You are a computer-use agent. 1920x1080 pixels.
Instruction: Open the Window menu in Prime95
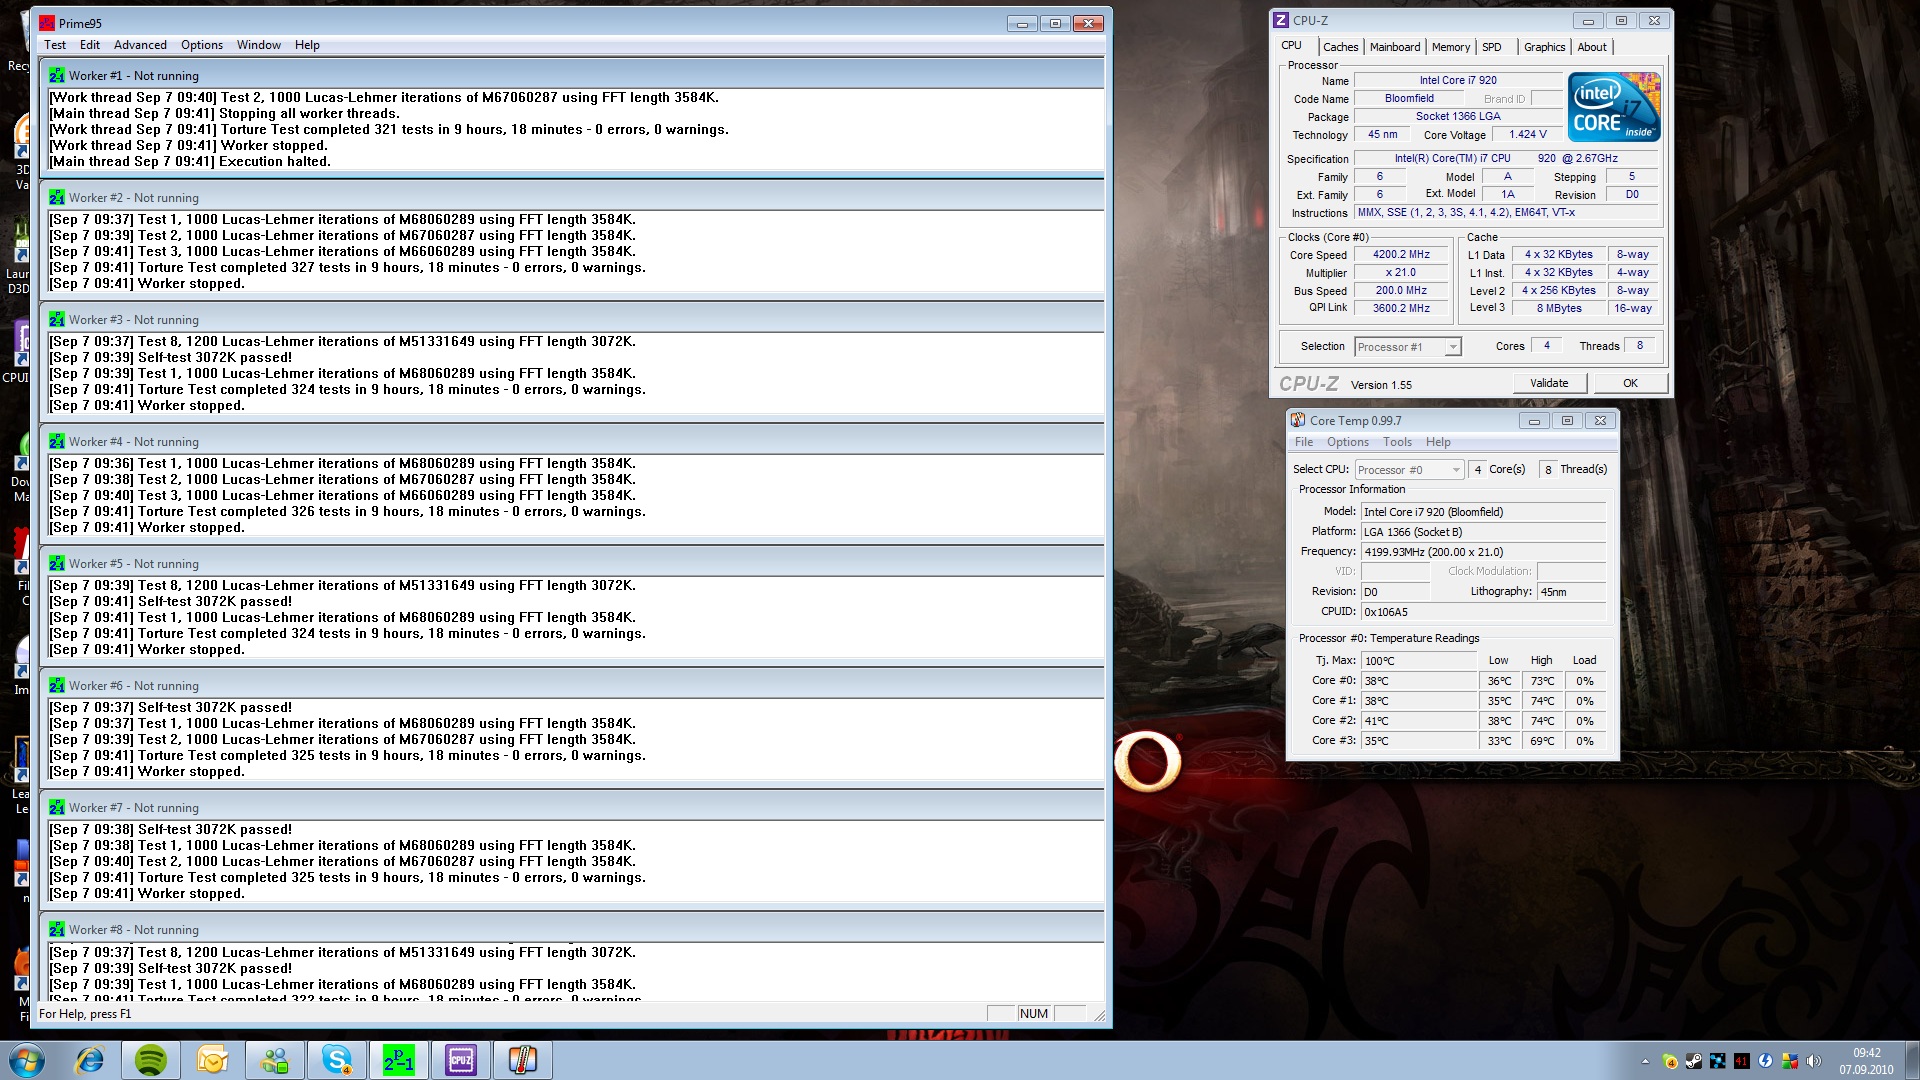pyautogui.click(x=259, y=45)
